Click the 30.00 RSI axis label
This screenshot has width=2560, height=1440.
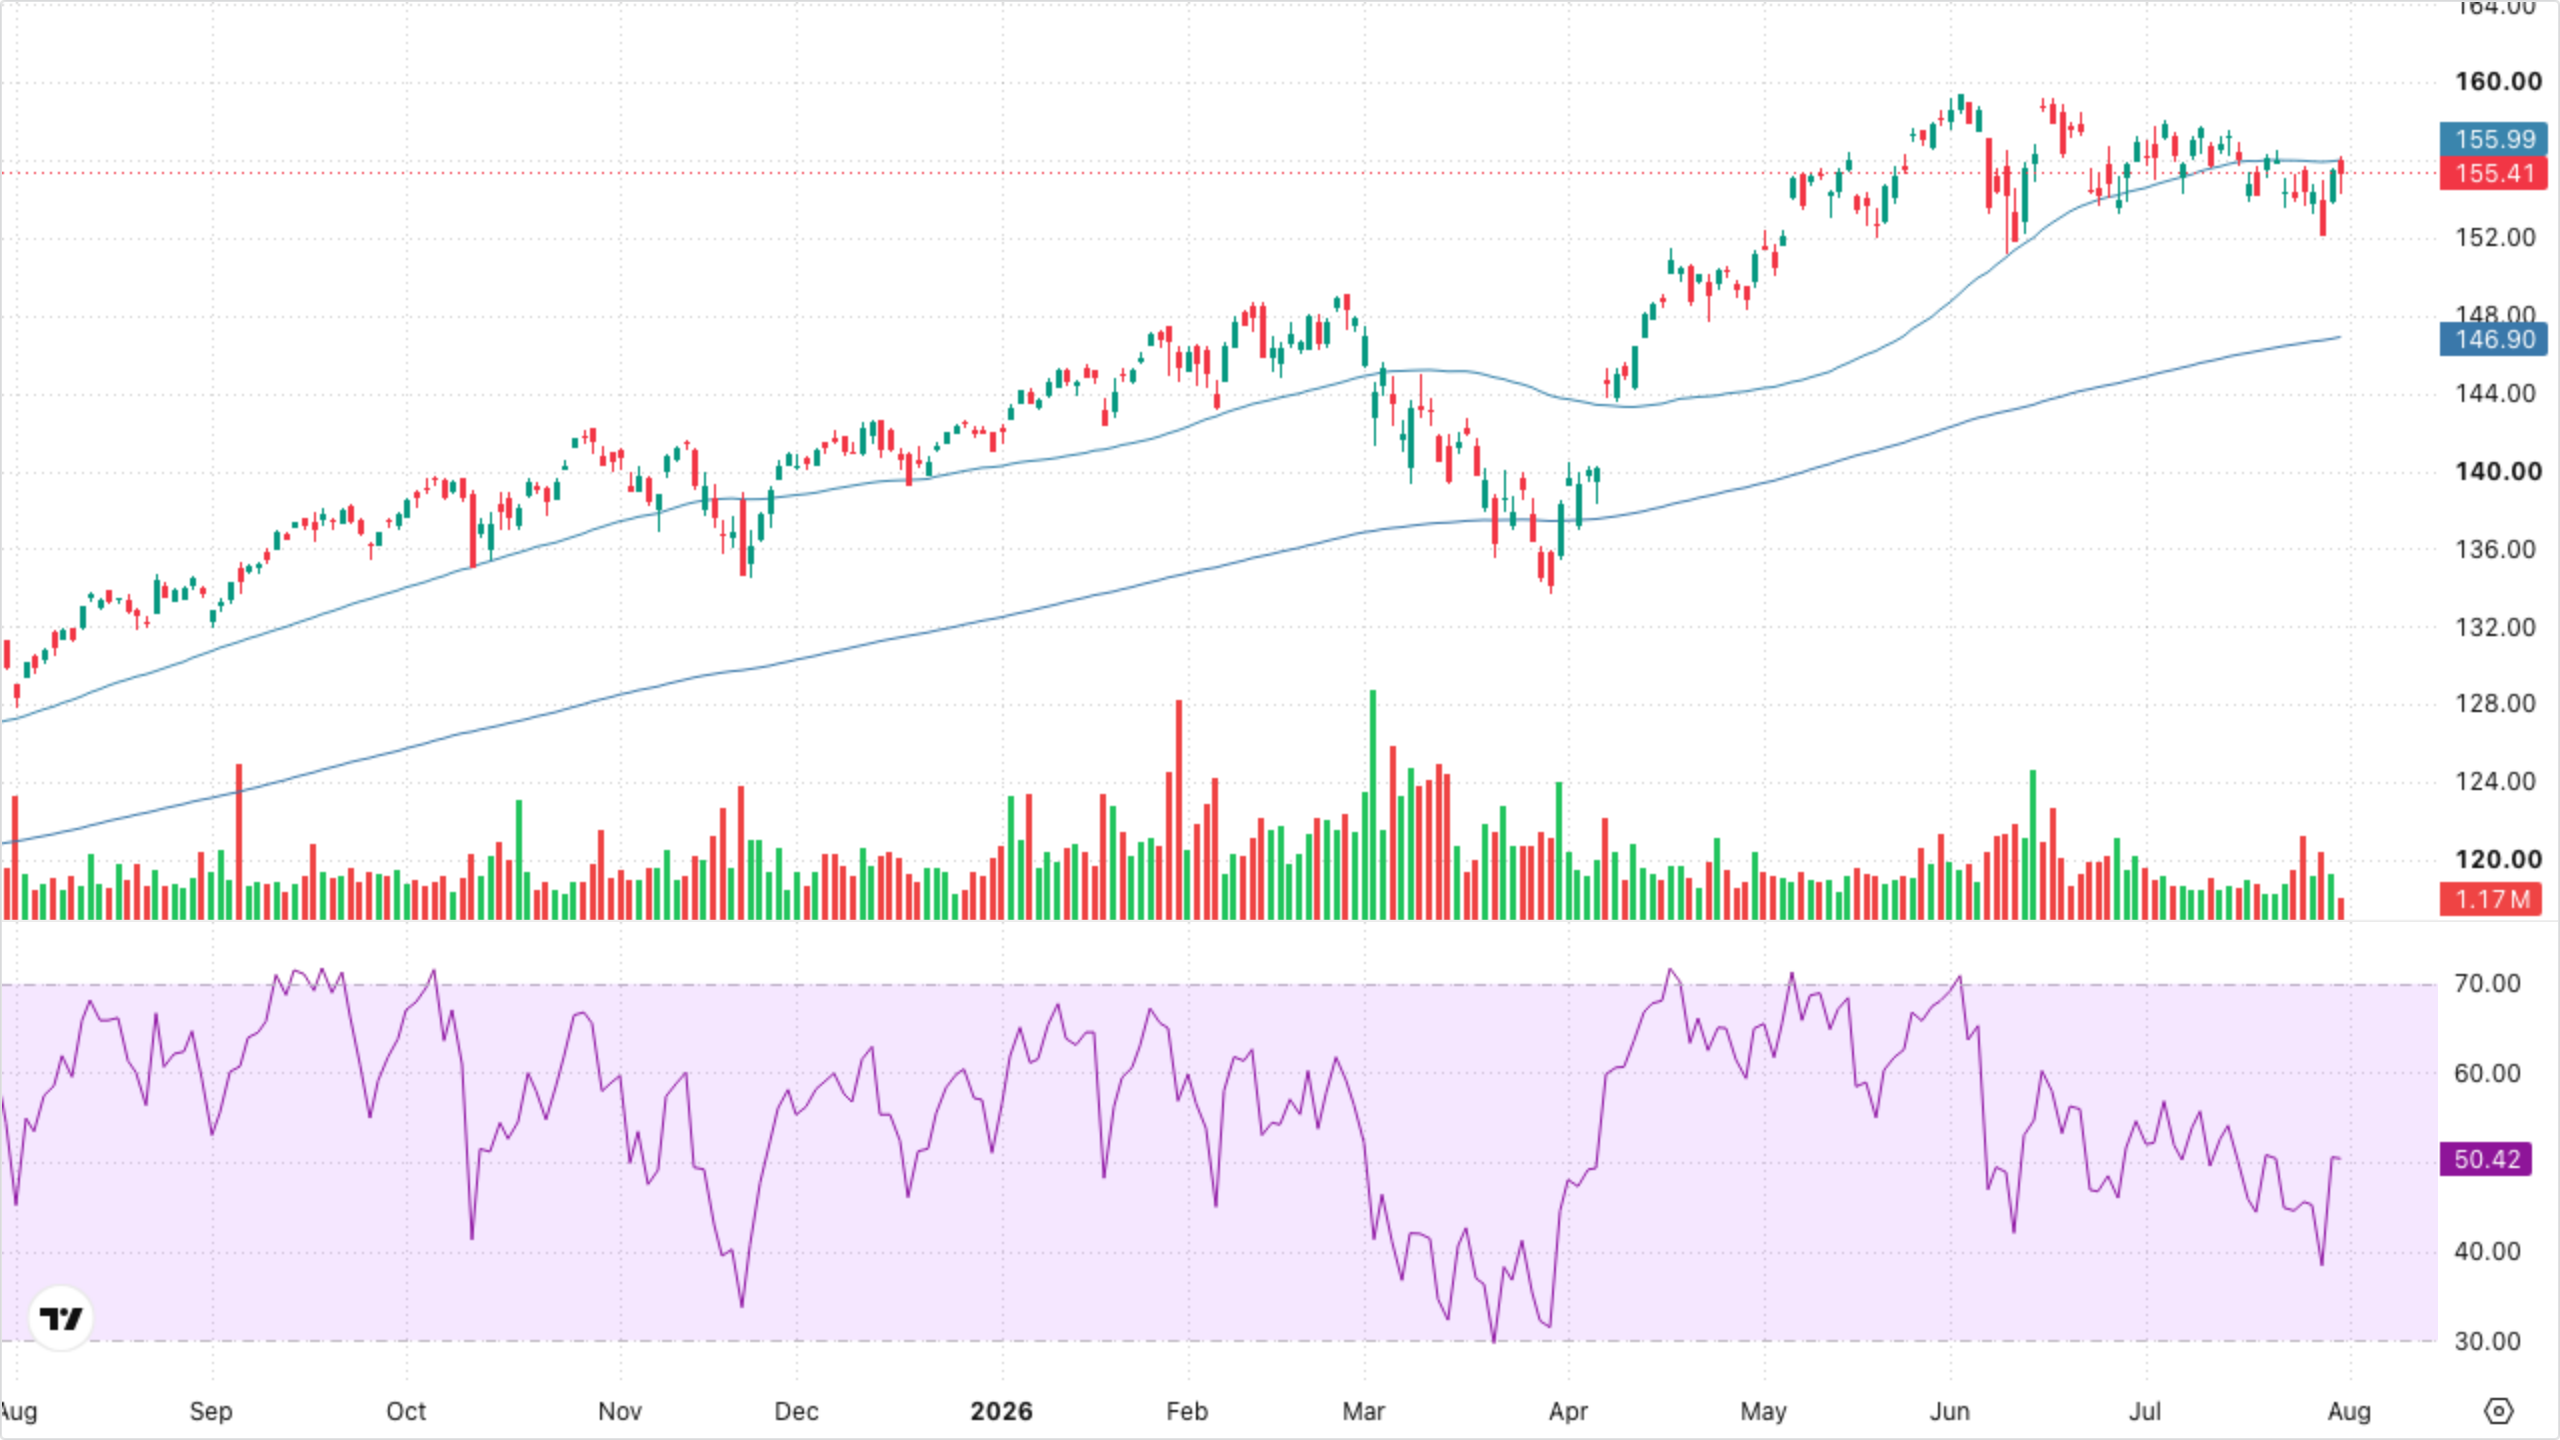pos(2487,1341)
